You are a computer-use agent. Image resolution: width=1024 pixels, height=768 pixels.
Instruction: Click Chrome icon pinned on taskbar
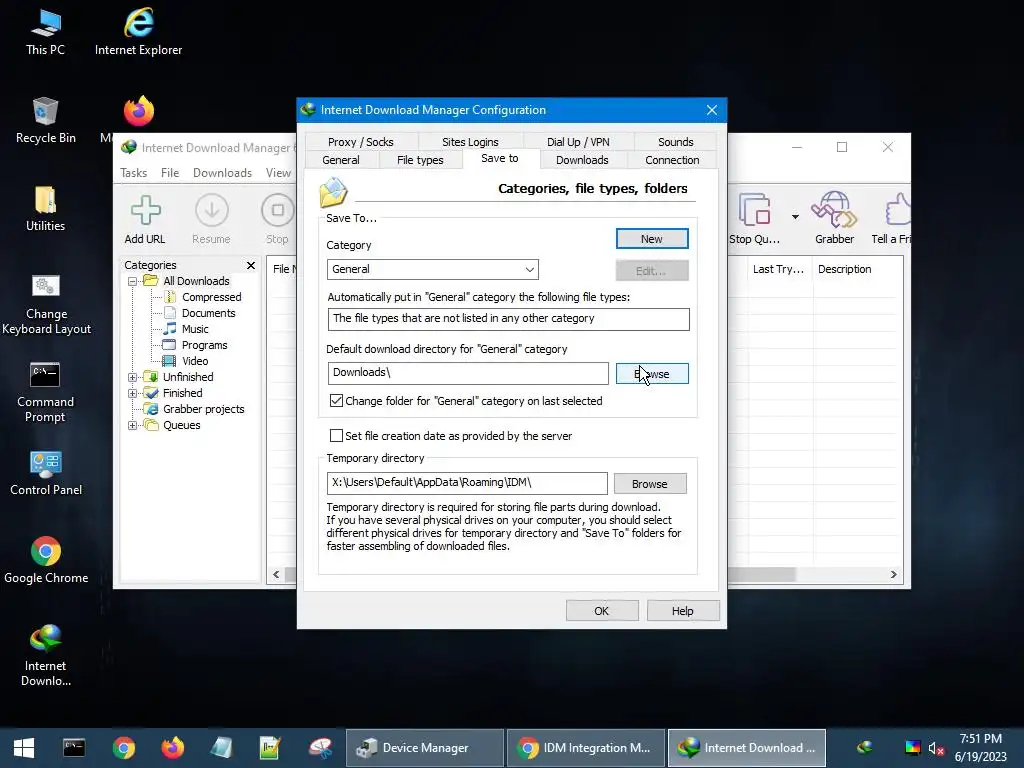(123, 748)
